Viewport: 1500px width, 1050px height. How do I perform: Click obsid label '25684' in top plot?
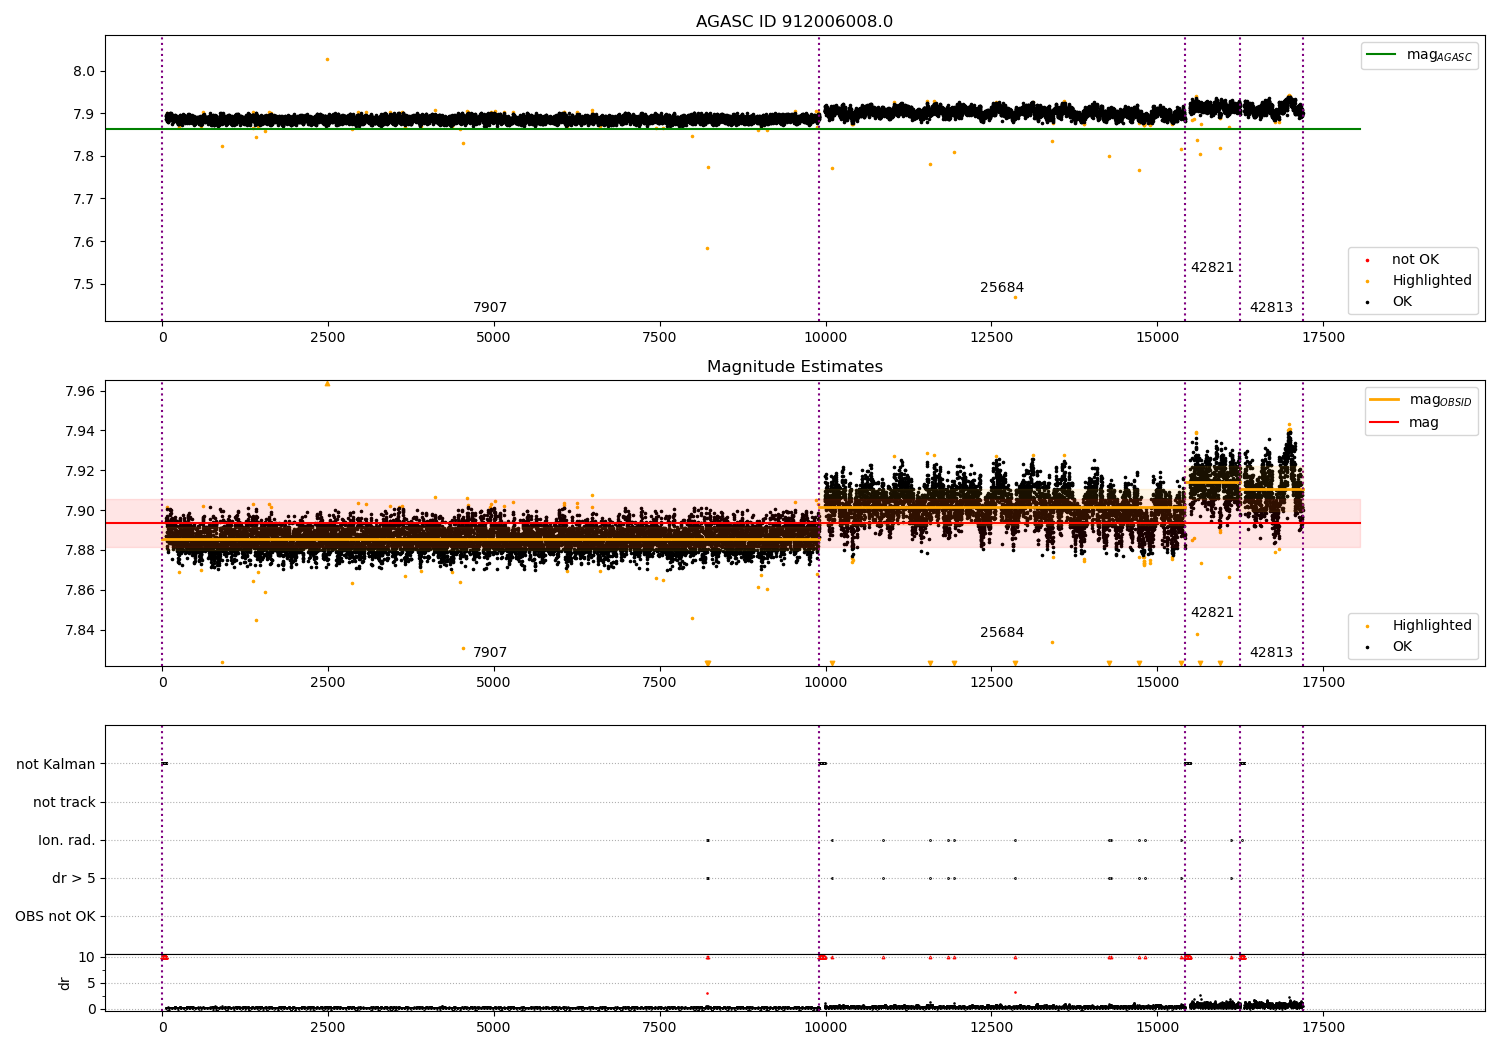pos(1002,288)
